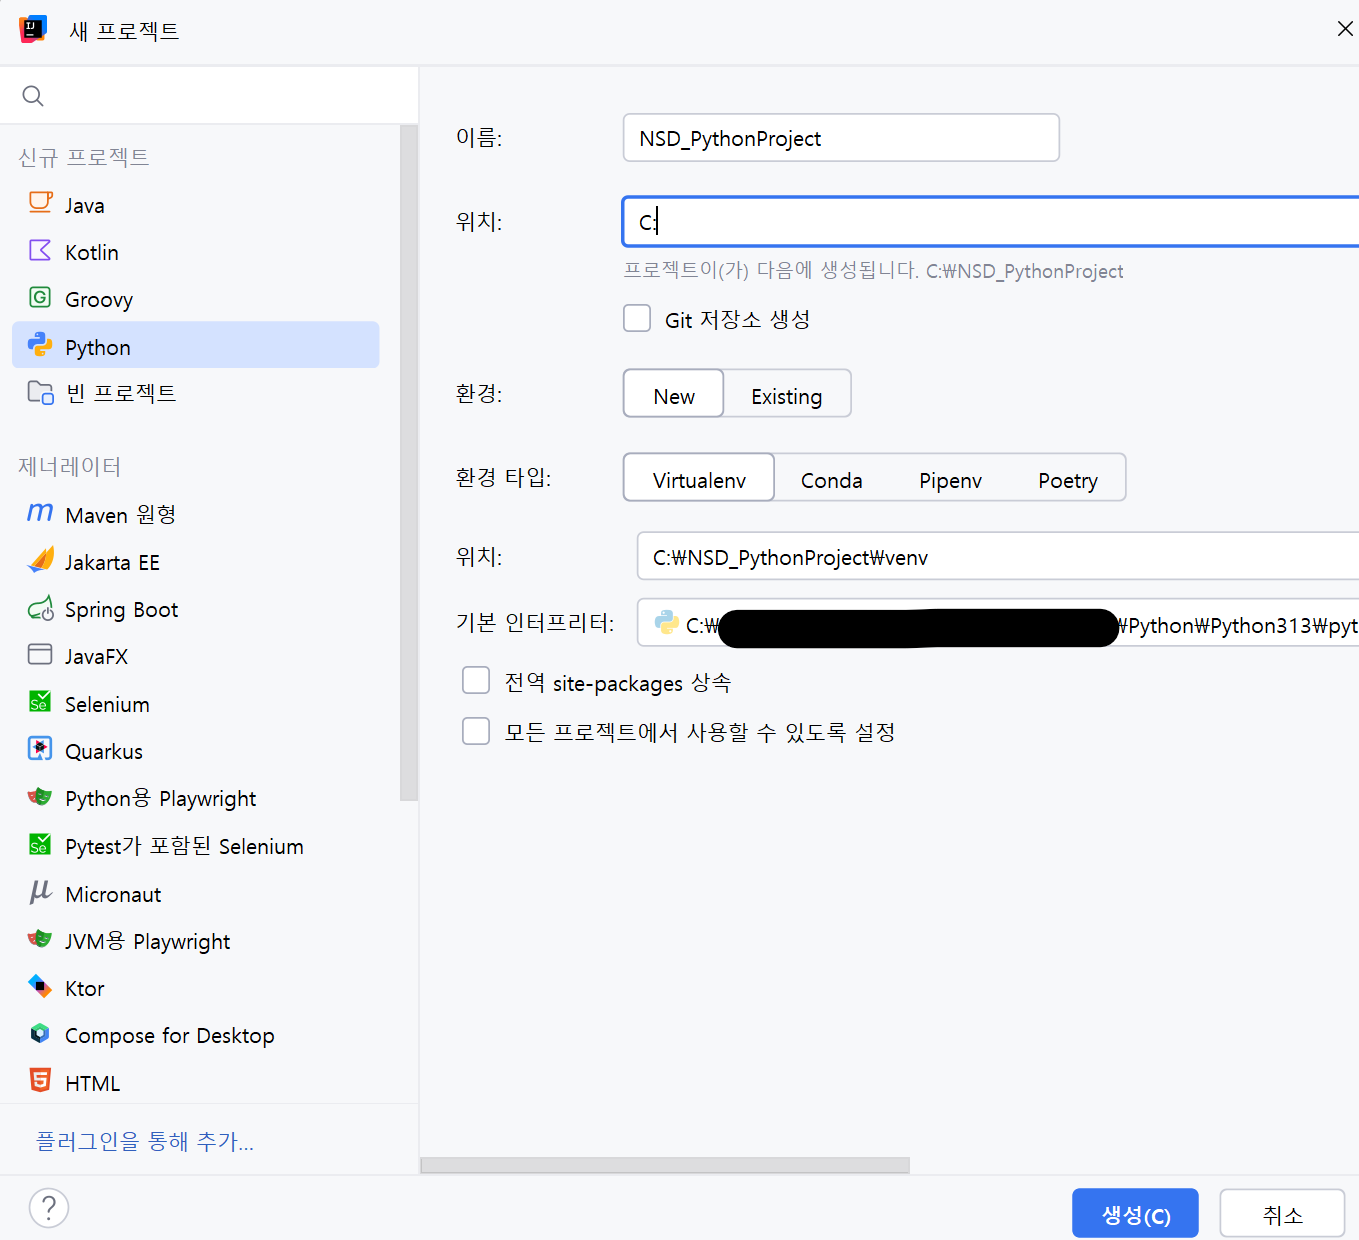The image size is (1359, 1240).
Task: Click the Ktor diamond icon
Action: [40, 987]
